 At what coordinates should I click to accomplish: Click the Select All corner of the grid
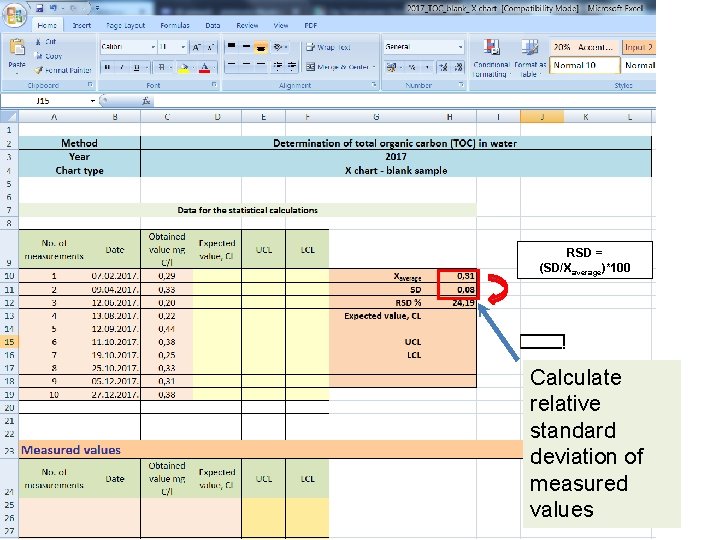pyautogui.click(x=9, y=117)
